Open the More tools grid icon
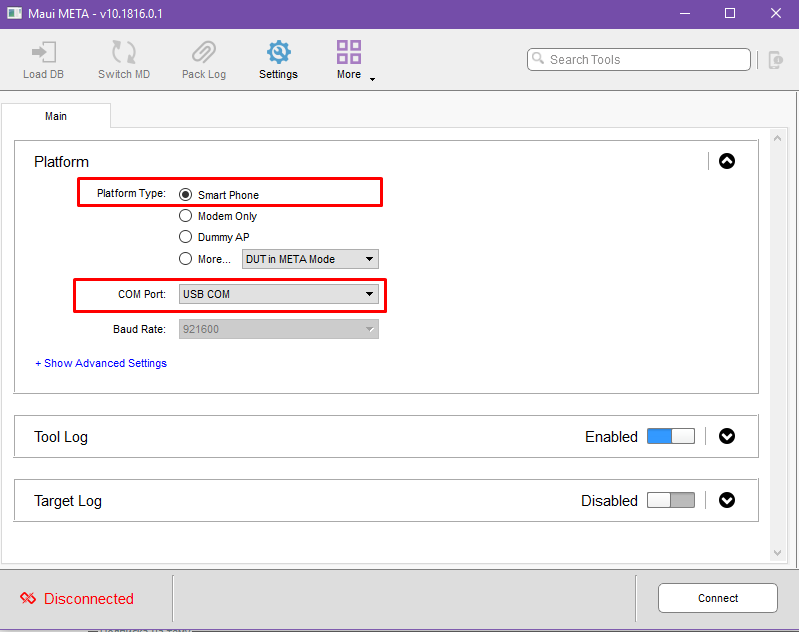Screen dimensions: 799x632 point(349,53)
